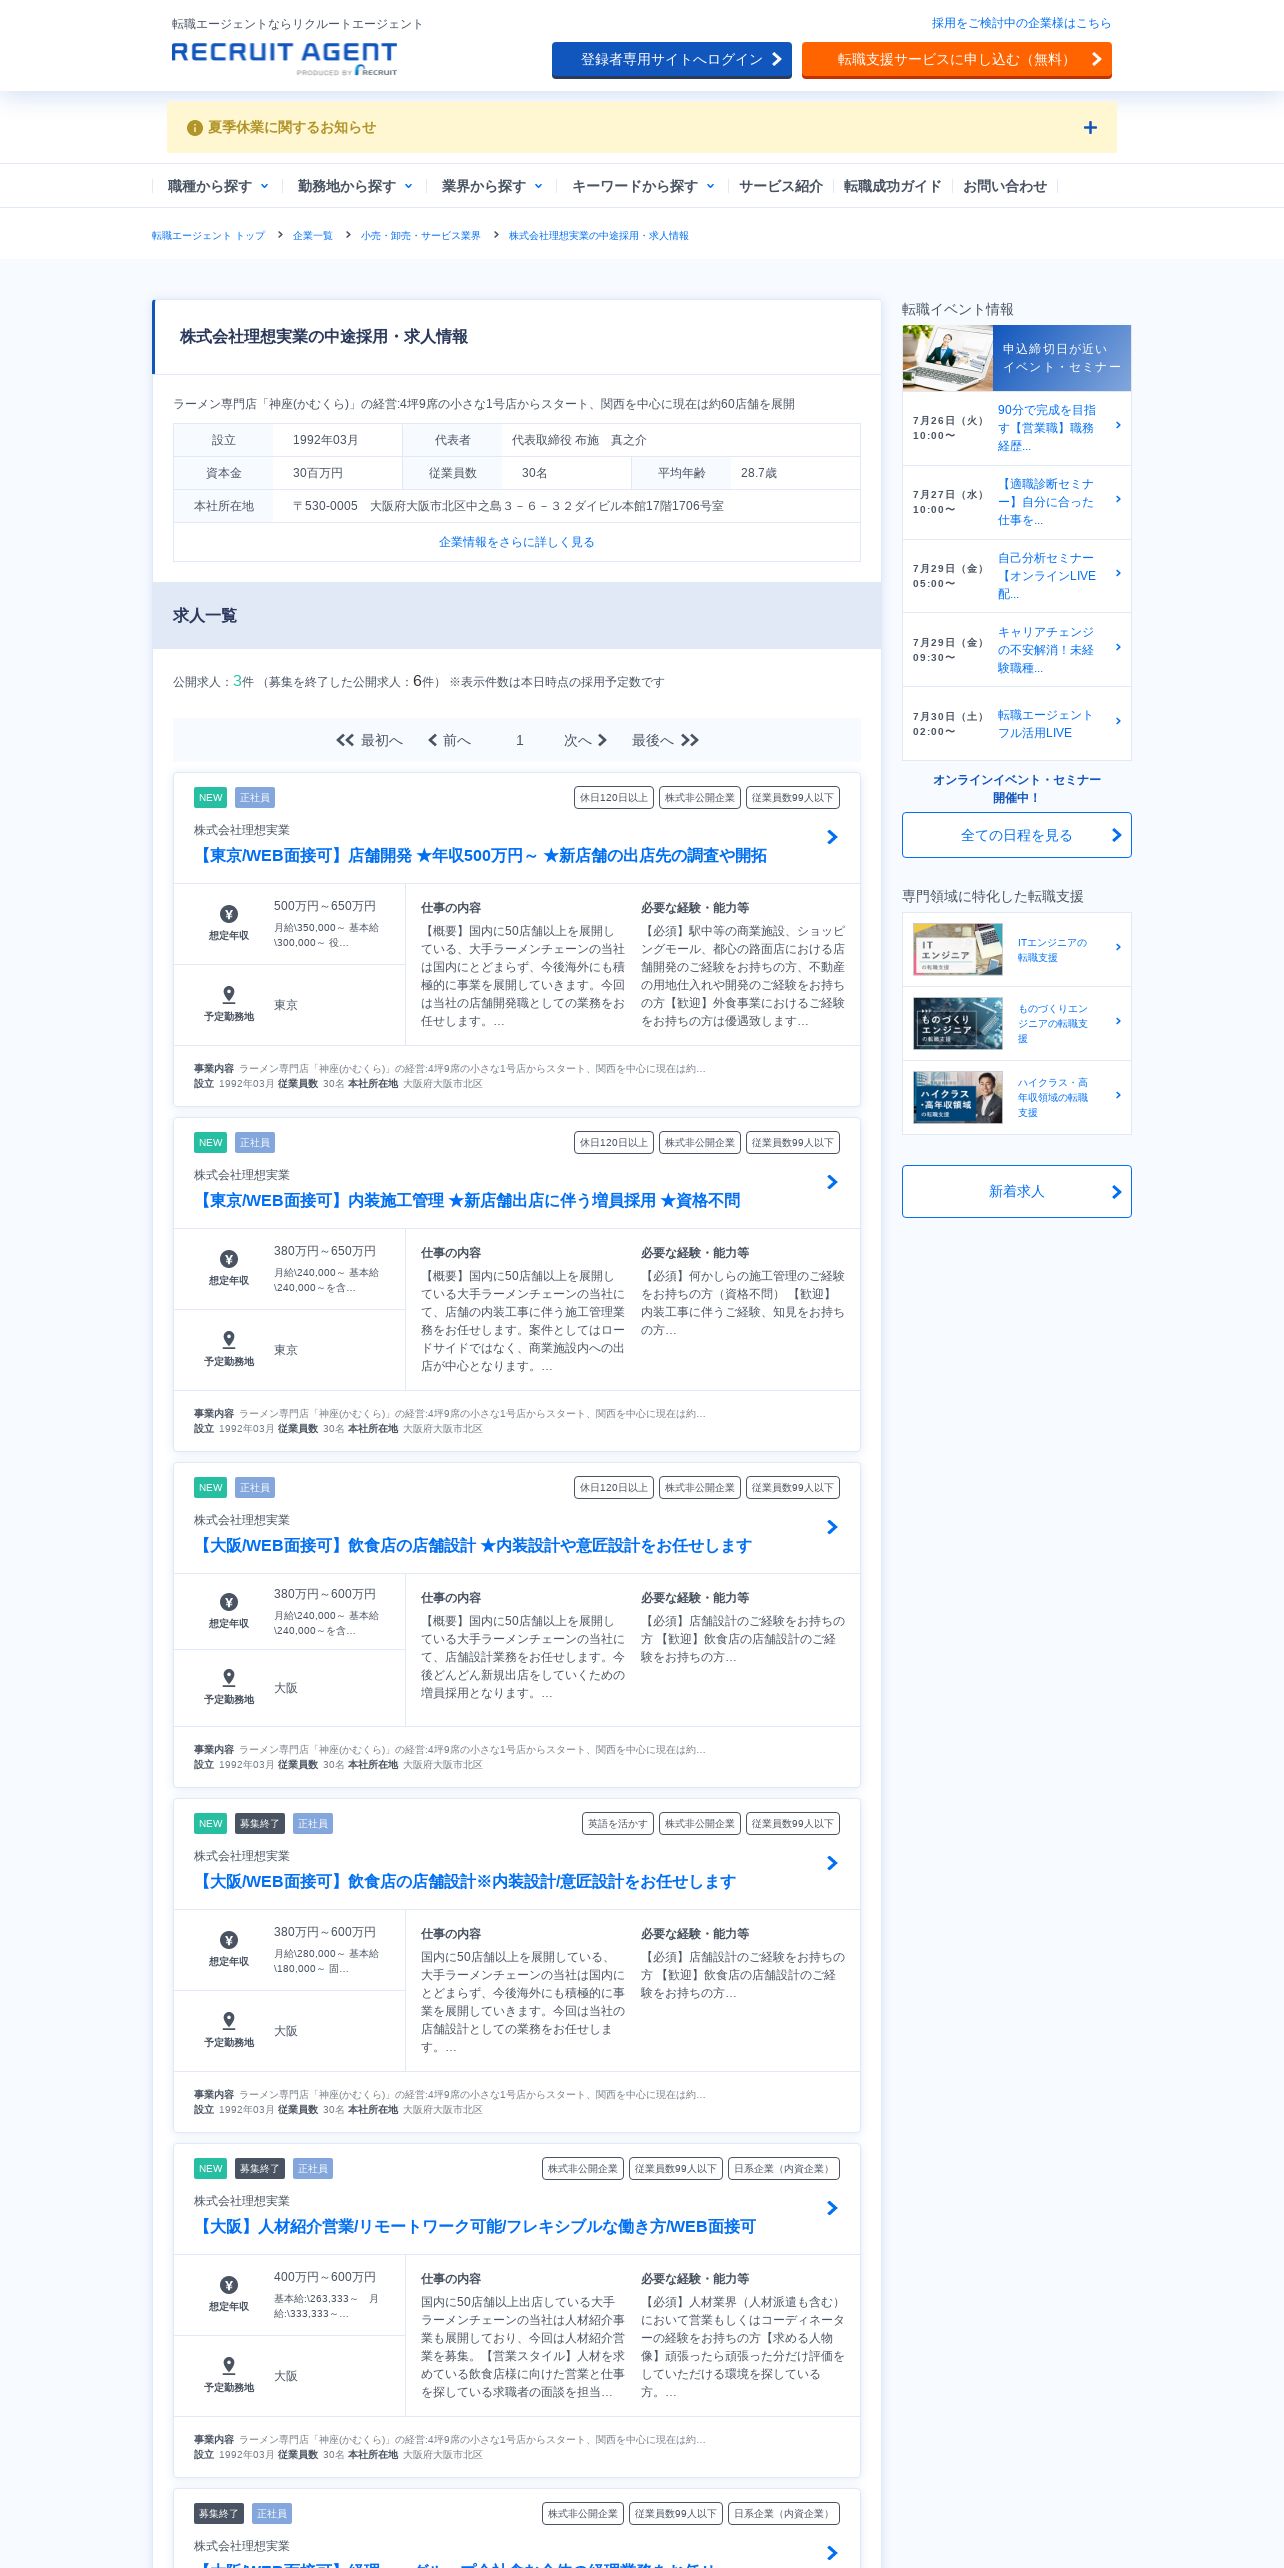Open 企業情報をさらに詳しく見る link
This screenshot has height=2568, width=1284.
[x=516, y=542]
